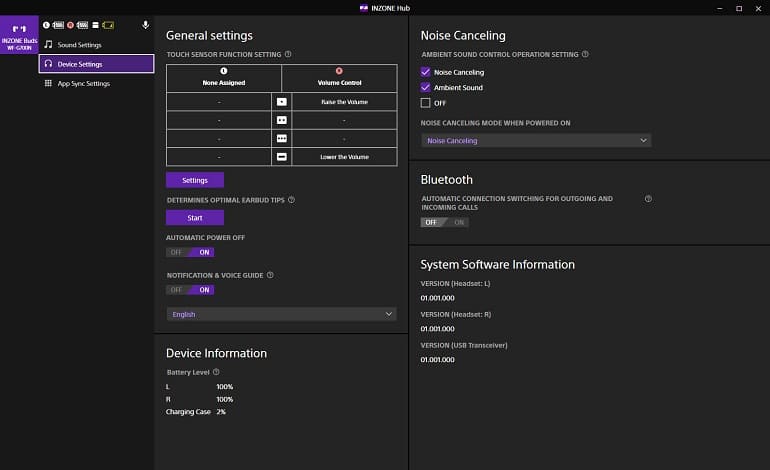Select the None Assigned left earbud column

(224, 78)
